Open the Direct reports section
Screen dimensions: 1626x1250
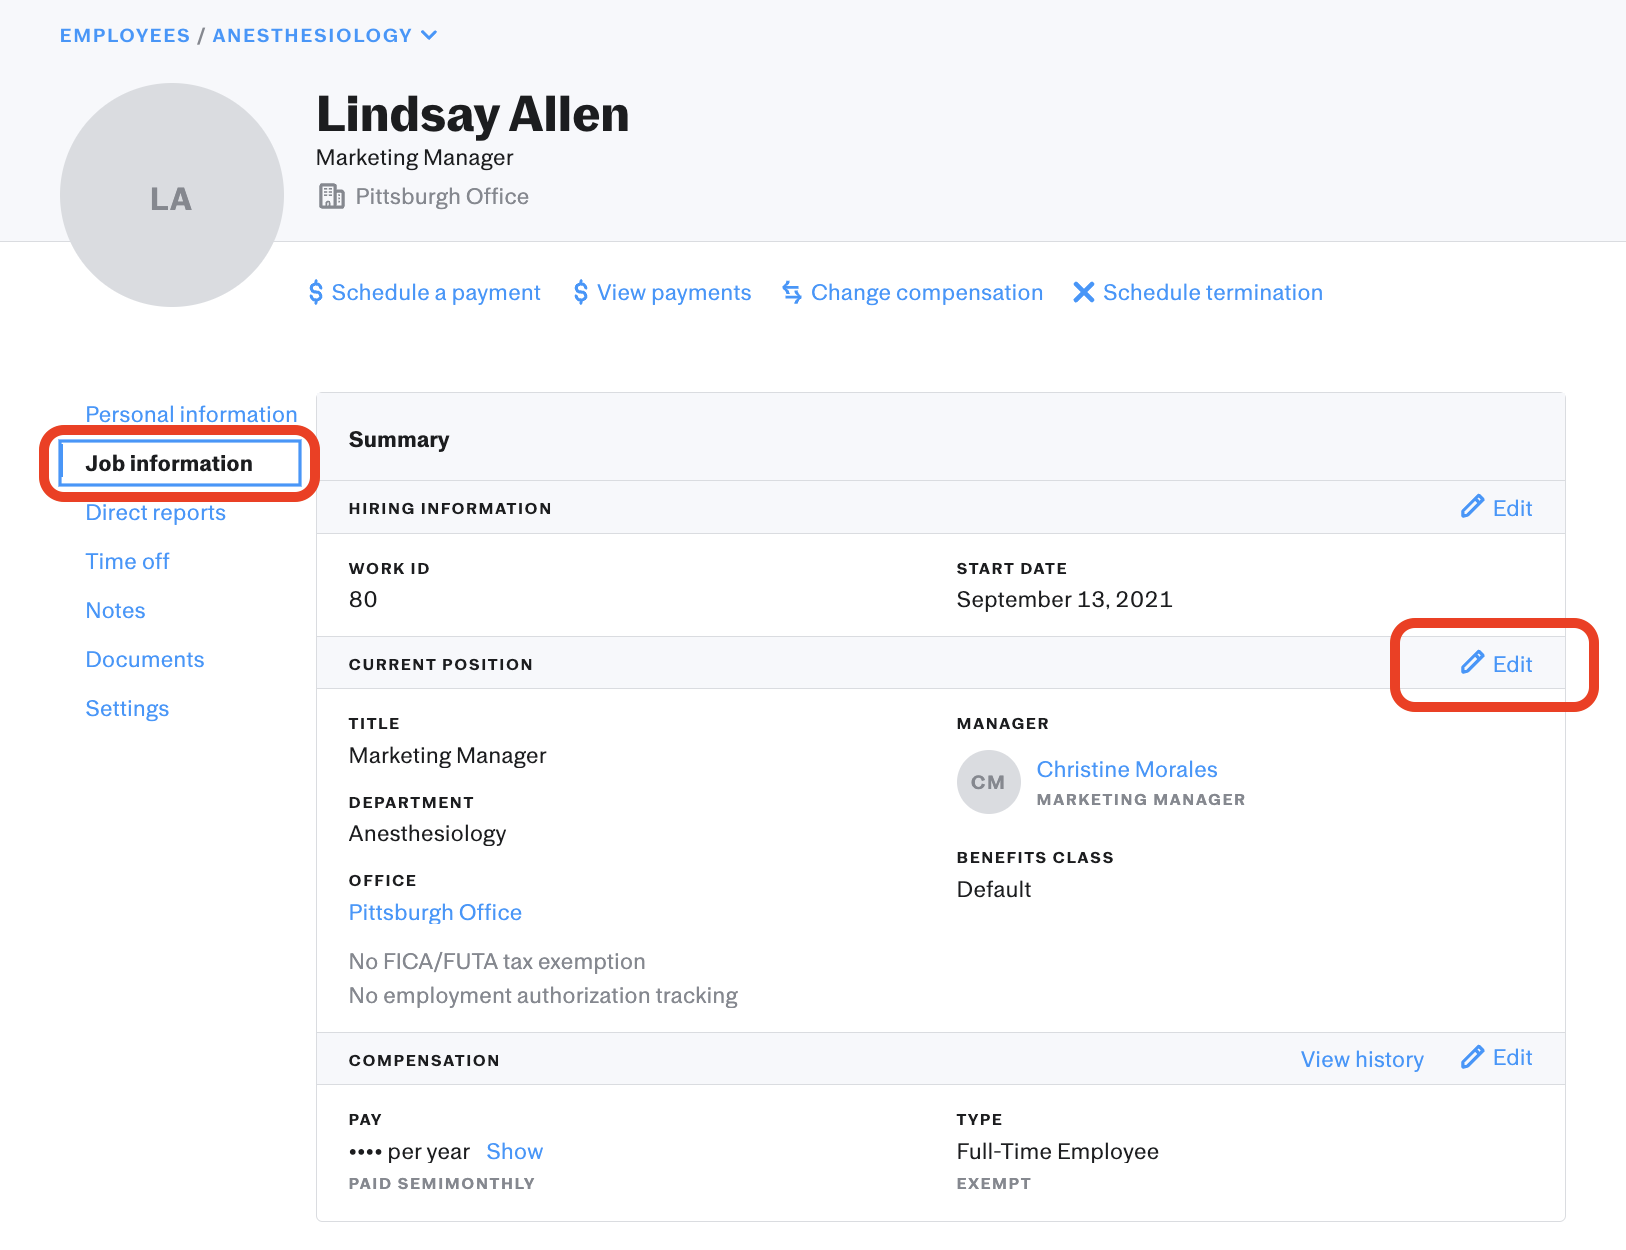coord(156,512)
